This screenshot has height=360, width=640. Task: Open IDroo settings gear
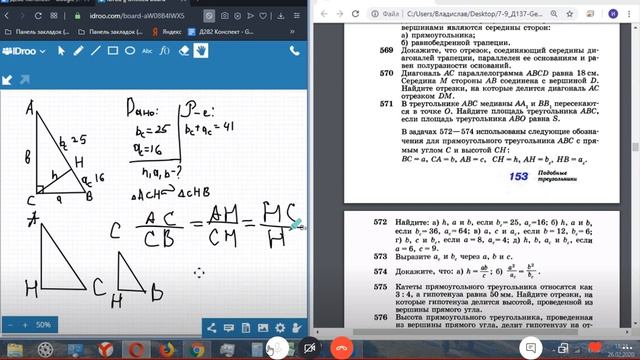pos(280,328)
